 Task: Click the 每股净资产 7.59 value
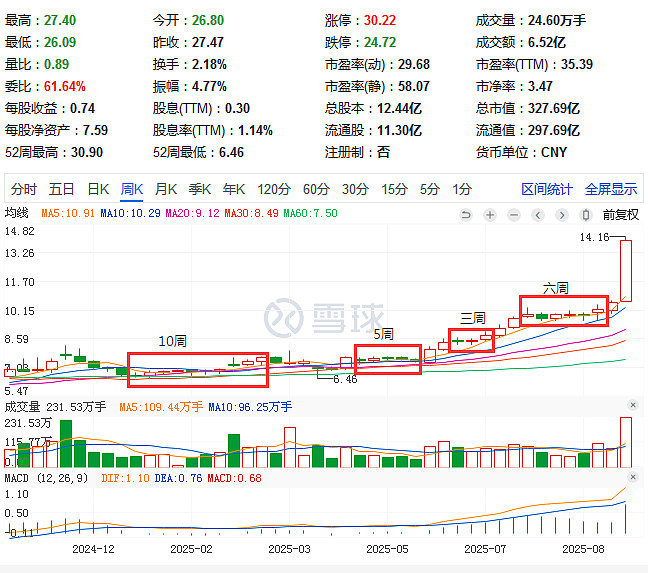[x=95, y=131]
